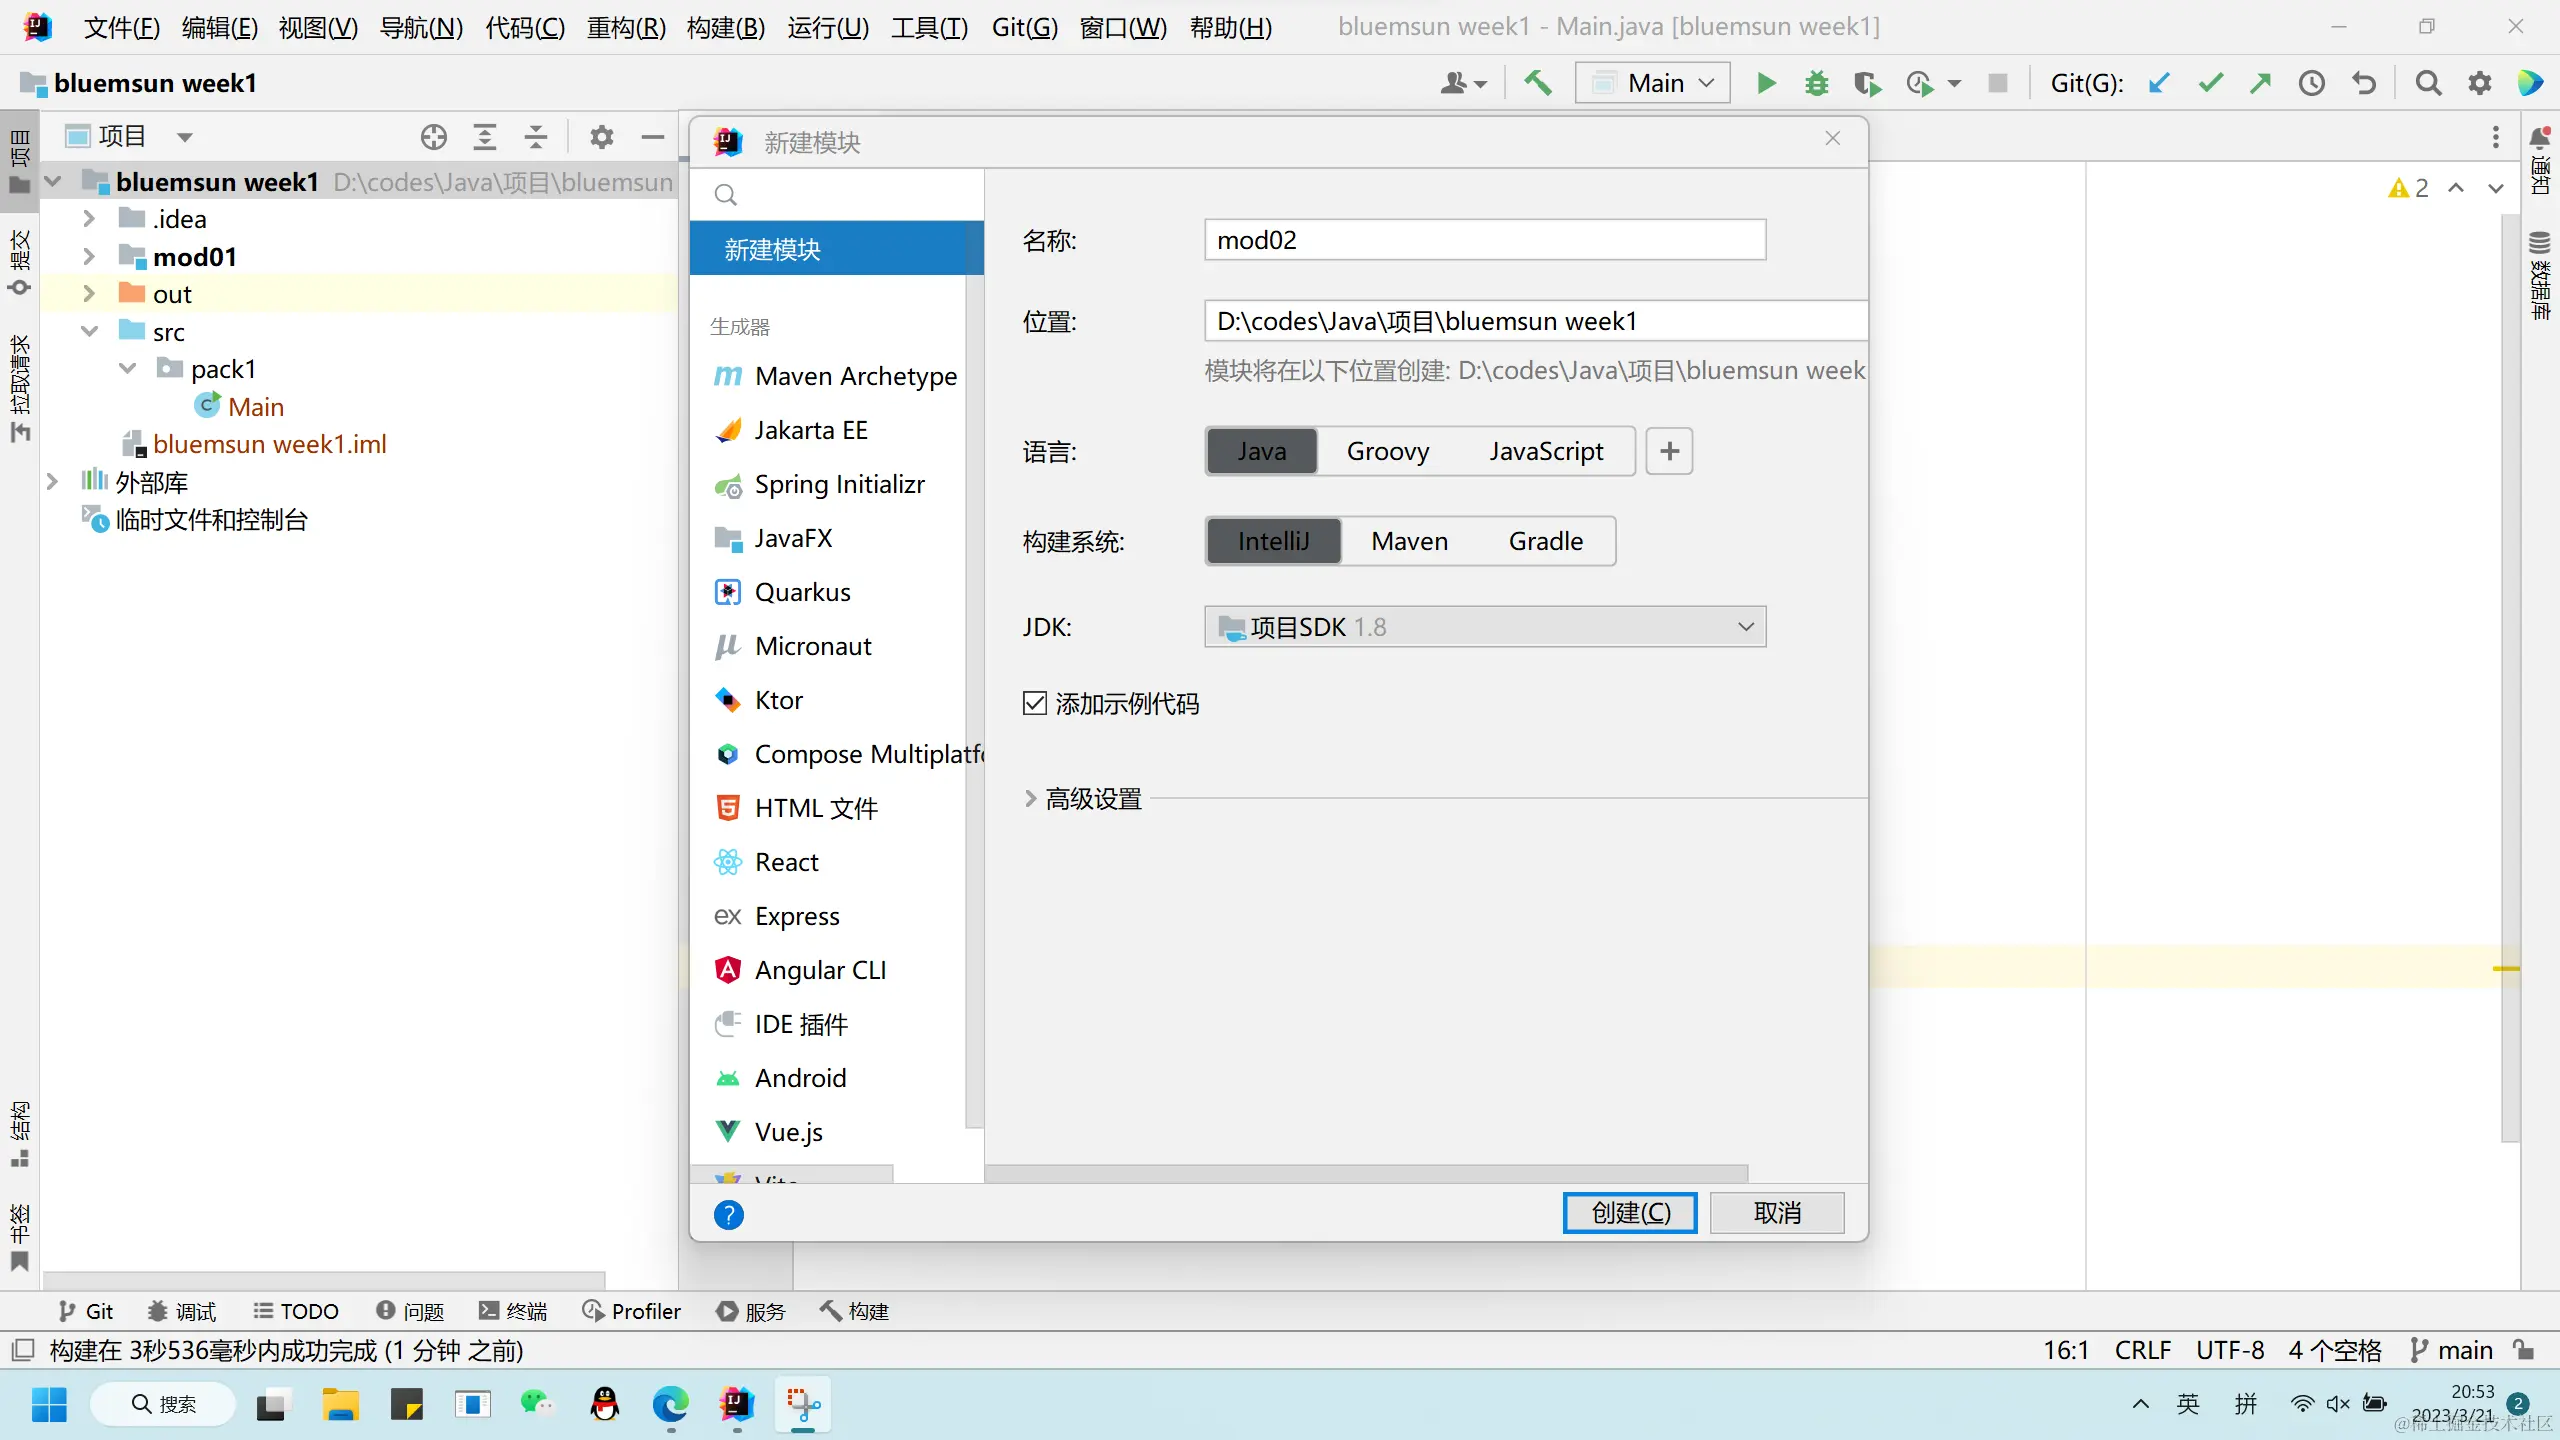Click the Debug bug icon in toolbar
The height and width of the screenshot is (1440, 2560).
click(1816, 83)
